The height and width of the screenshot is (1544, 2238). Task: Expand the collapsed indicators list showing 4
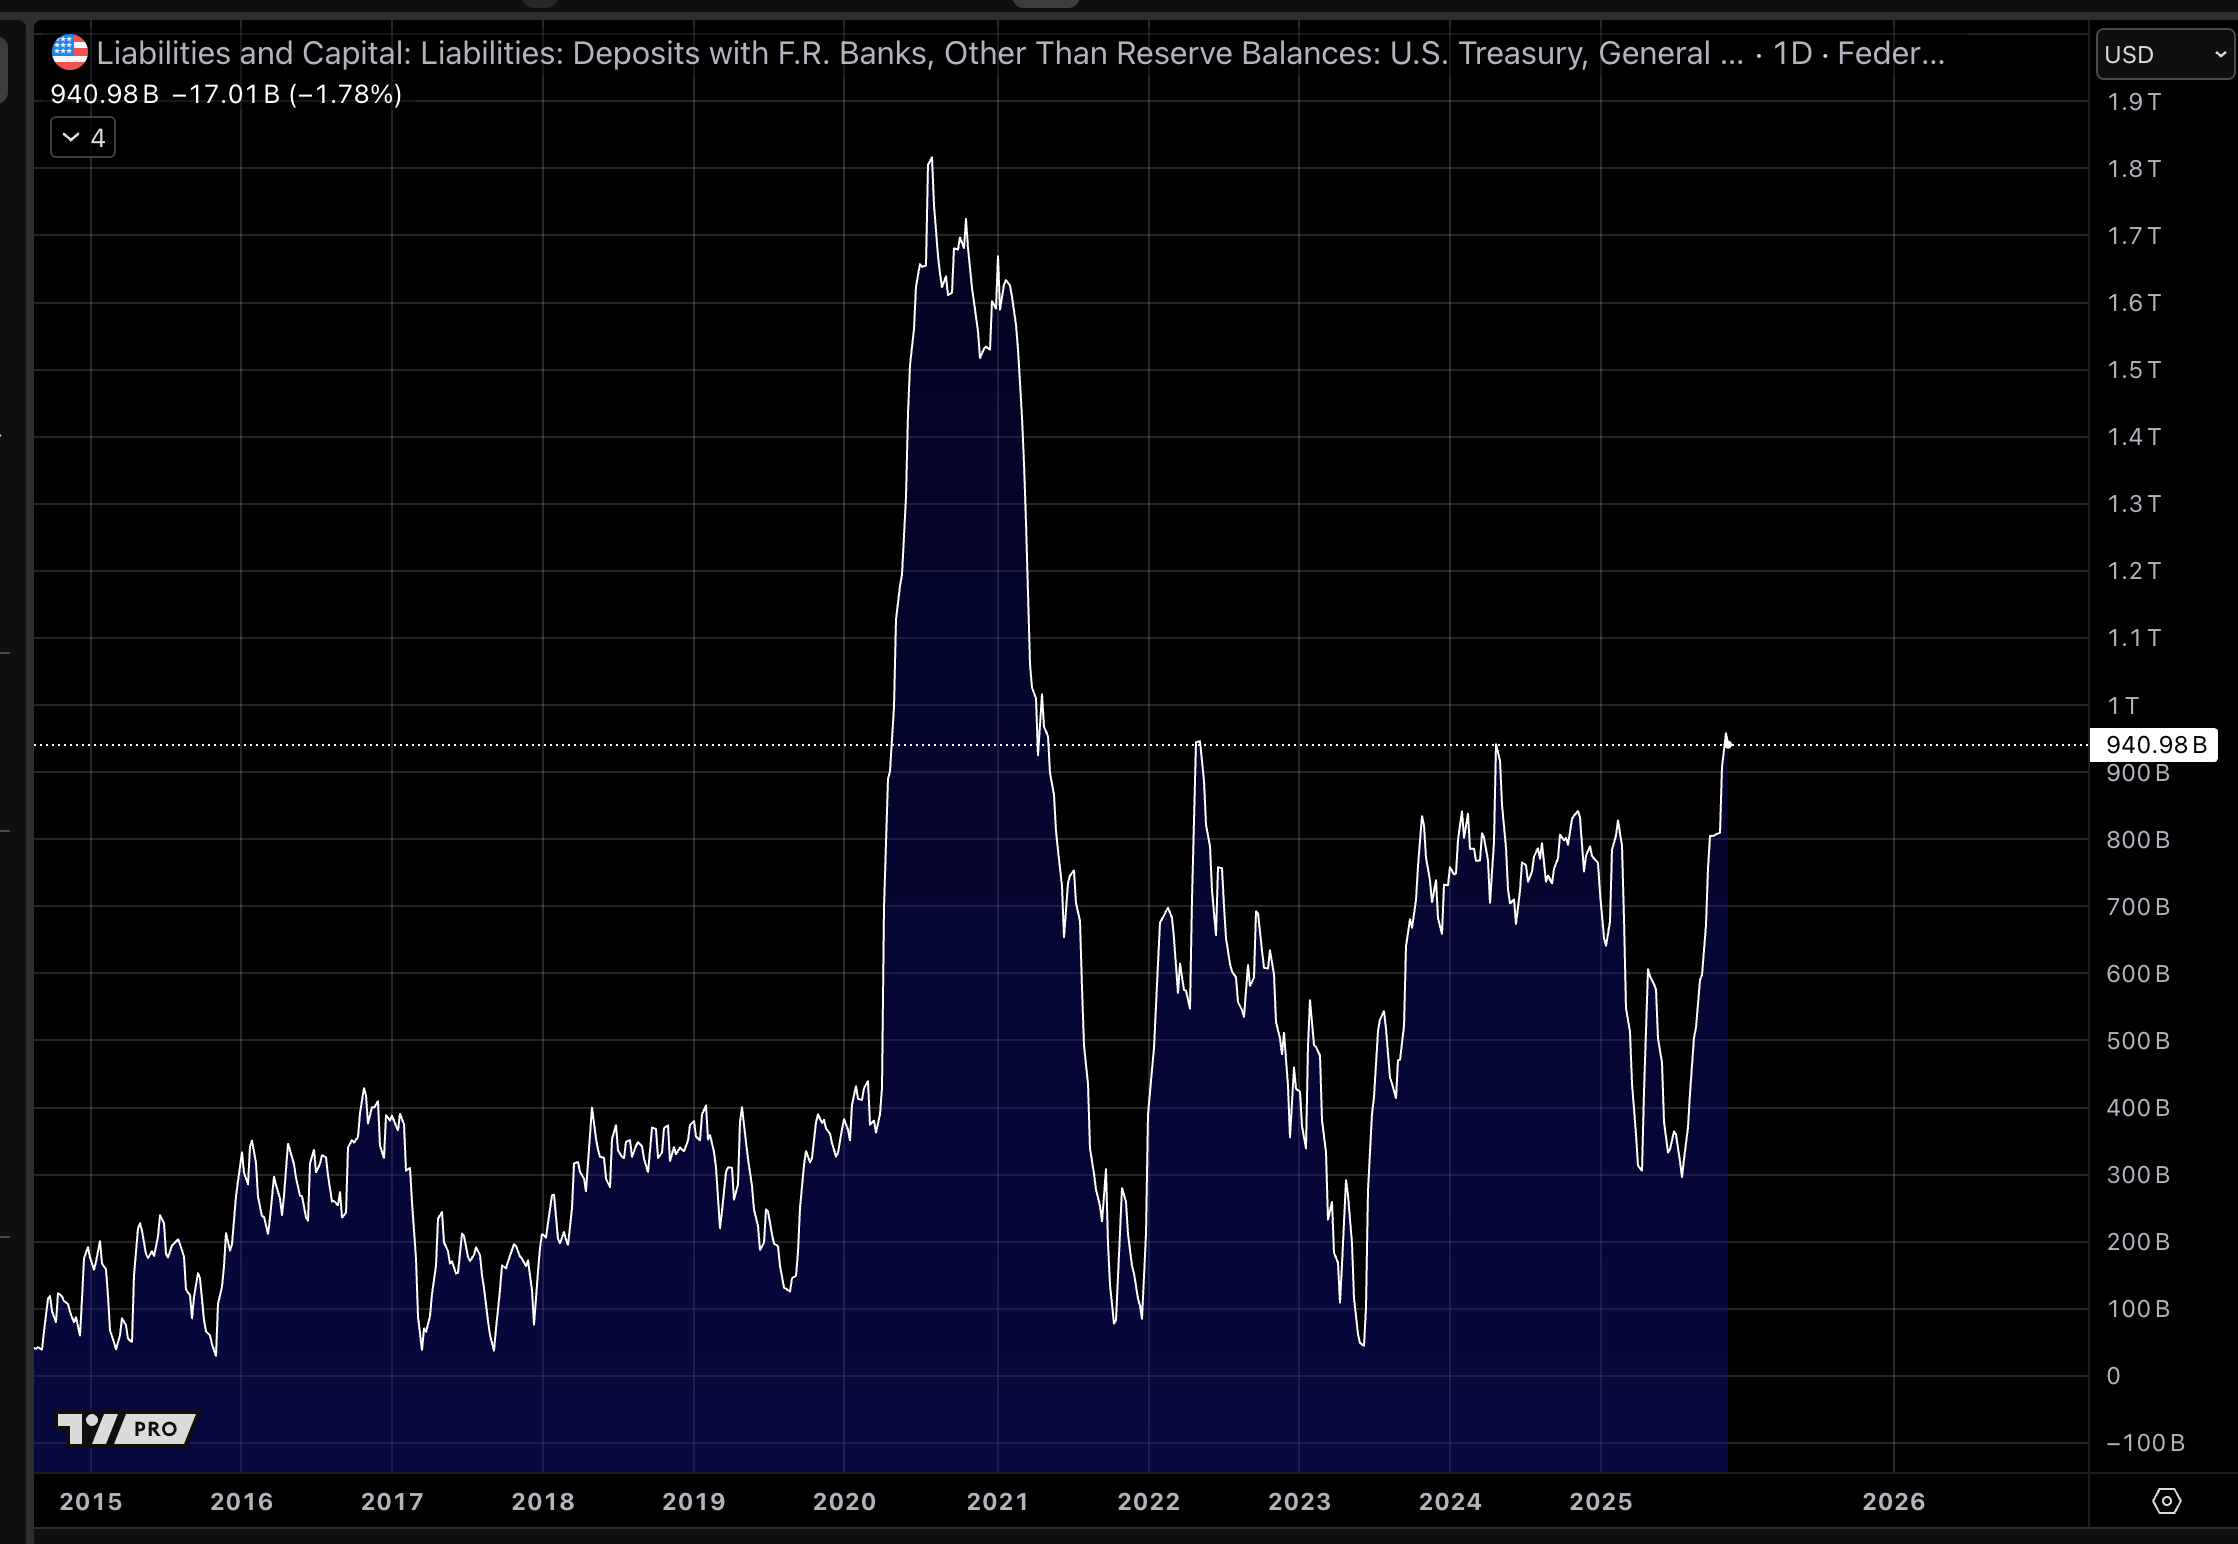point(83,138)
